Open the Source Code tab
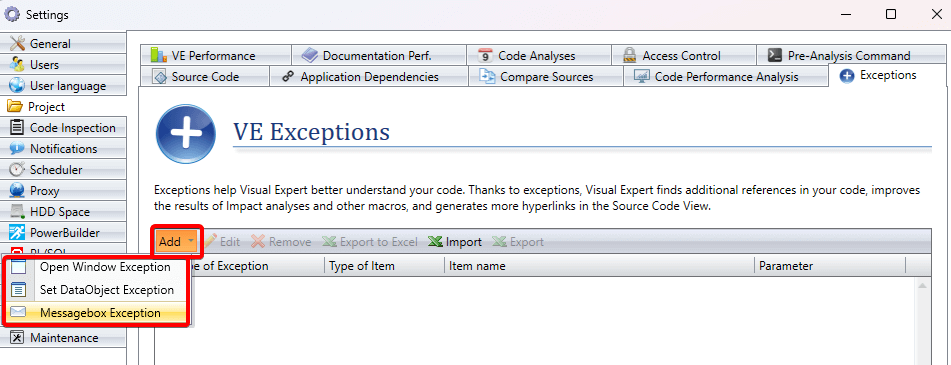Viewport: 951px width, 365px height. point(205,76)
